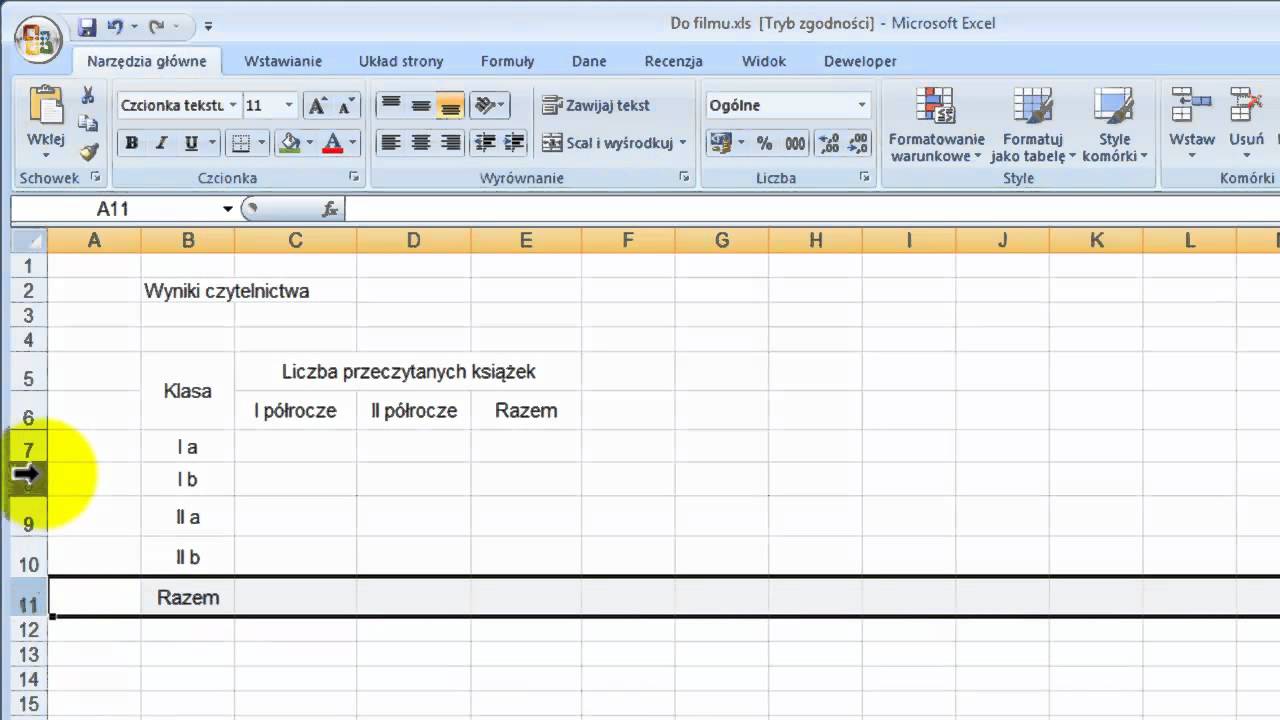Switch to the Układ strony tab
The image size is (1280, 720).
[x=401, y=61]
